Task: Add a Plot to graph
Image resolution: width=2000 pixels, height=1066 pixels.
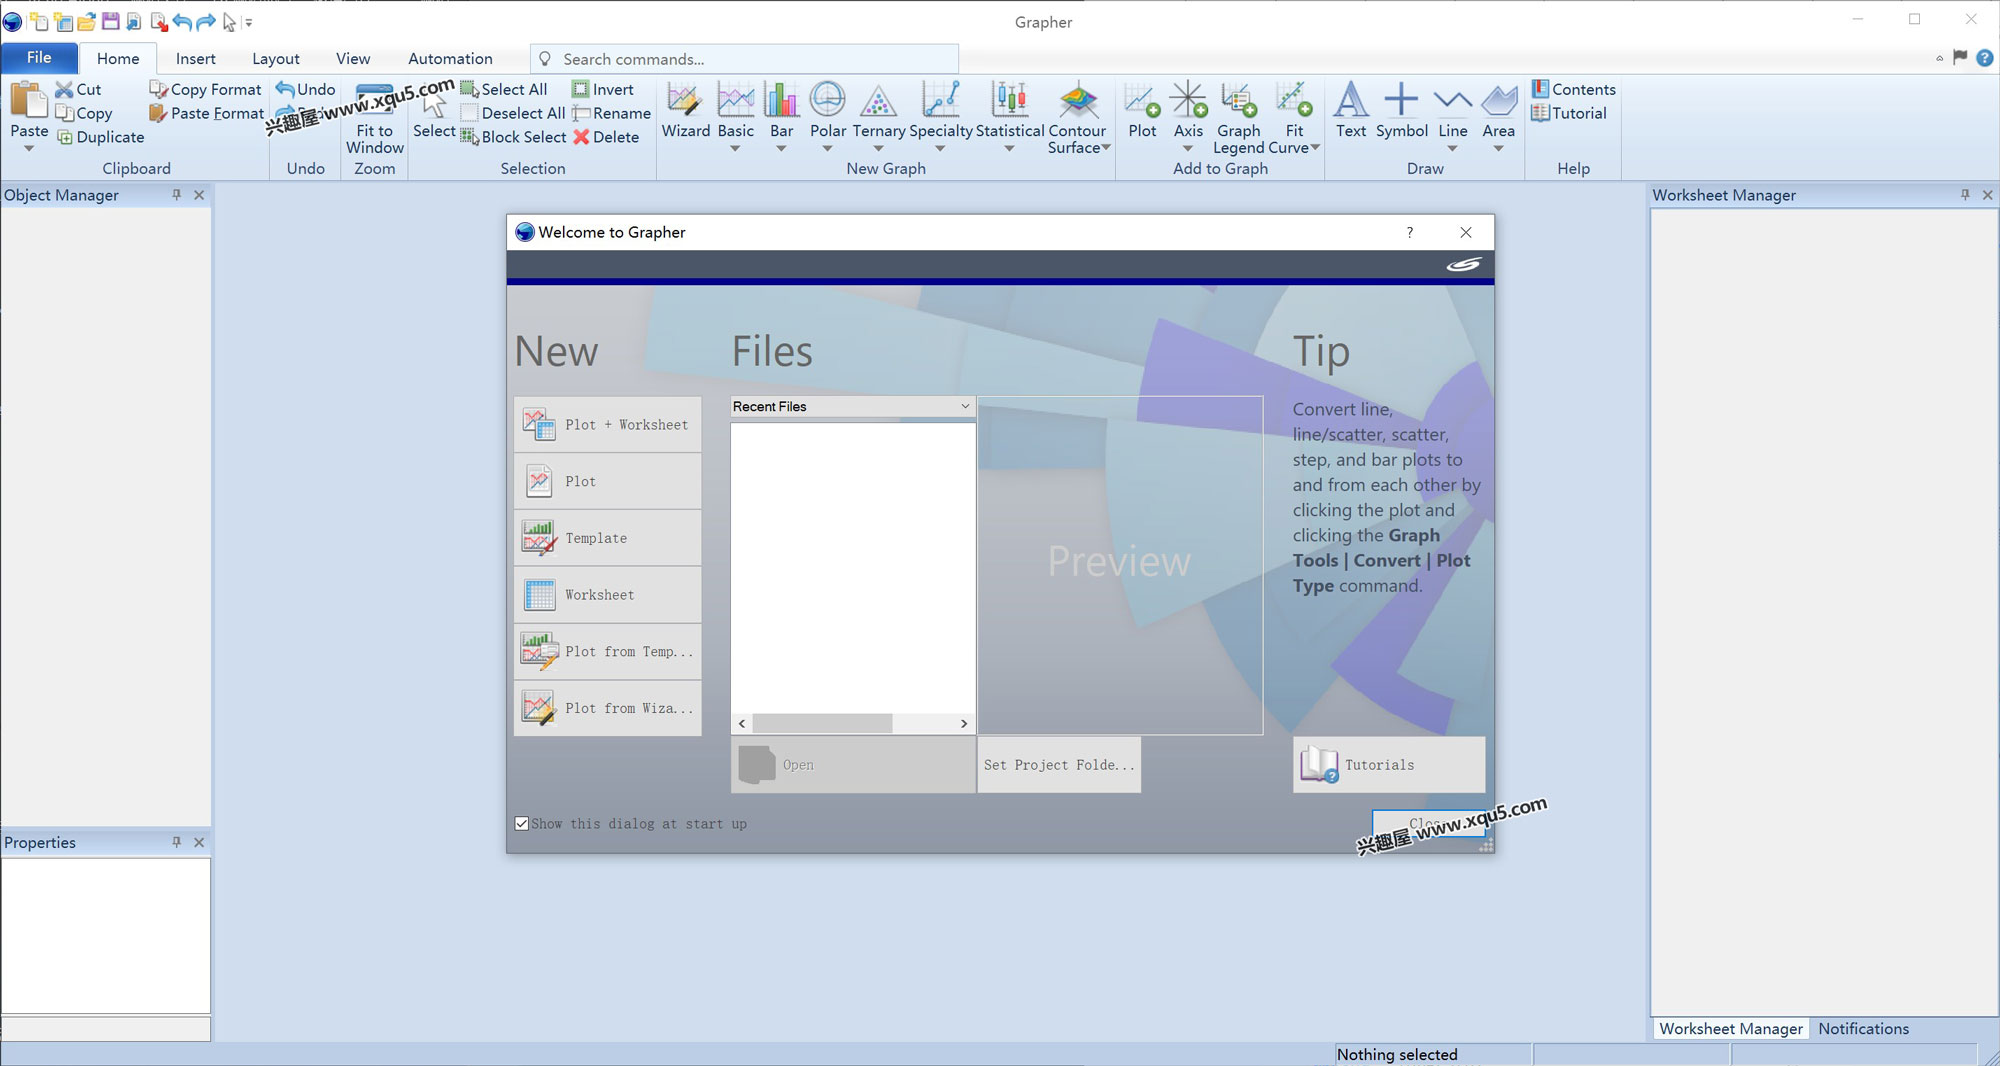Action: click(x=1142, y=110)
